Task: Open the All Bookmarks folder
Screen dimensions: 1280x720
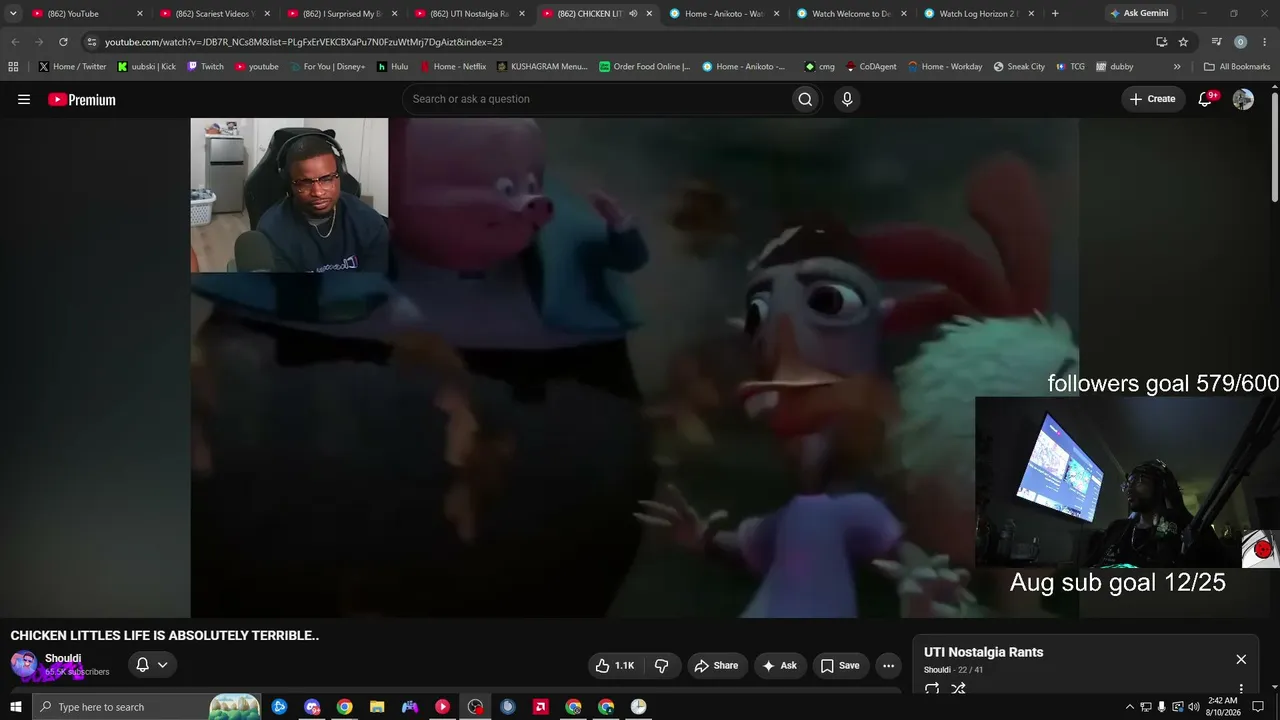Action: point(1237,67)
